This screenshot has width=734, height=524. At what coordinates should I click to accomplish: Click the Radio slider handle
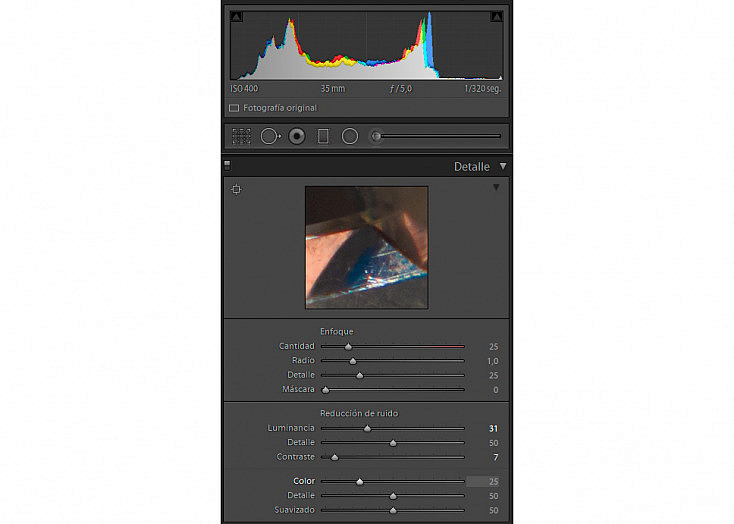coord(353,361)
